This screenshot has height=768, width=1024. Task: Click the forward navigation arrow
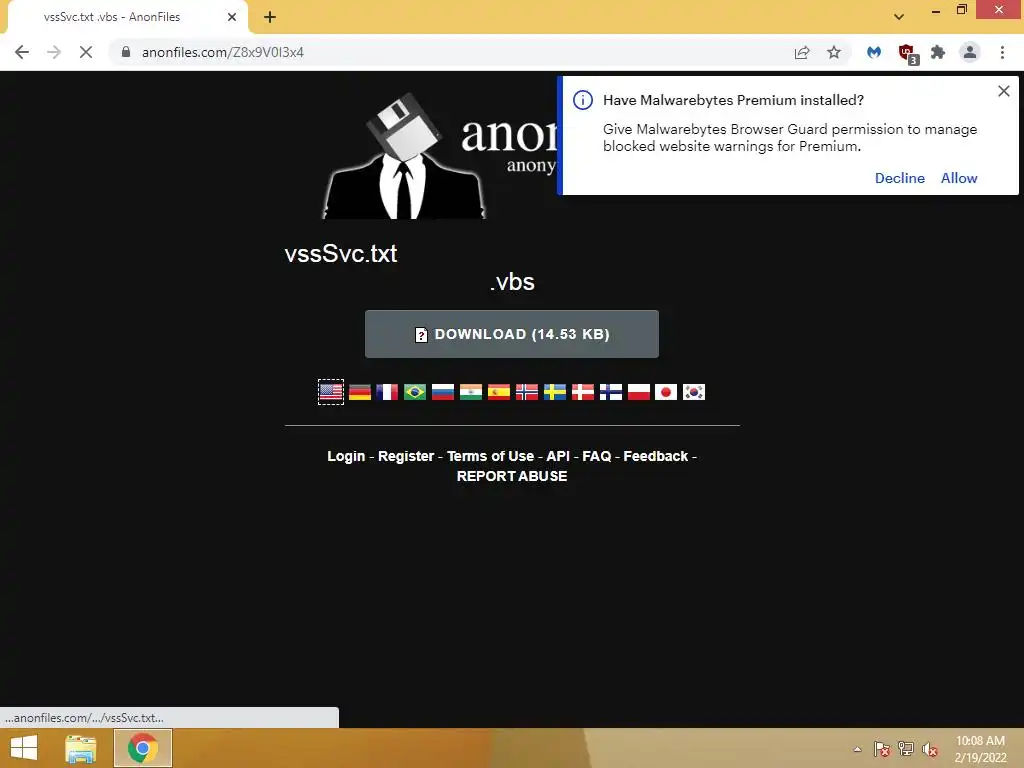(54, 52)
